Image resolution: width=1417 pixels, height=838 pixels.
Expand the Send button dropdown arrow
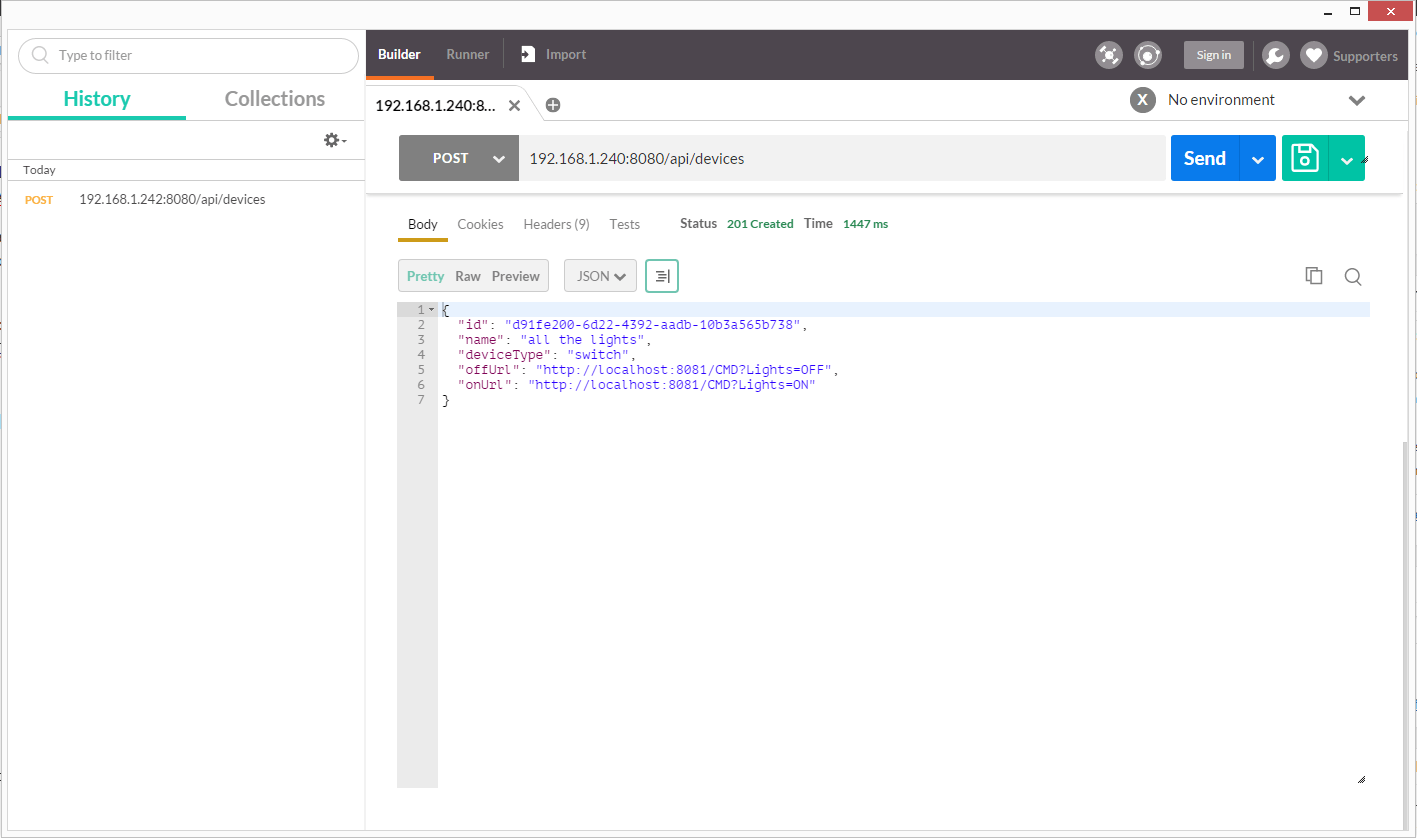click(x=1258, y=158)
